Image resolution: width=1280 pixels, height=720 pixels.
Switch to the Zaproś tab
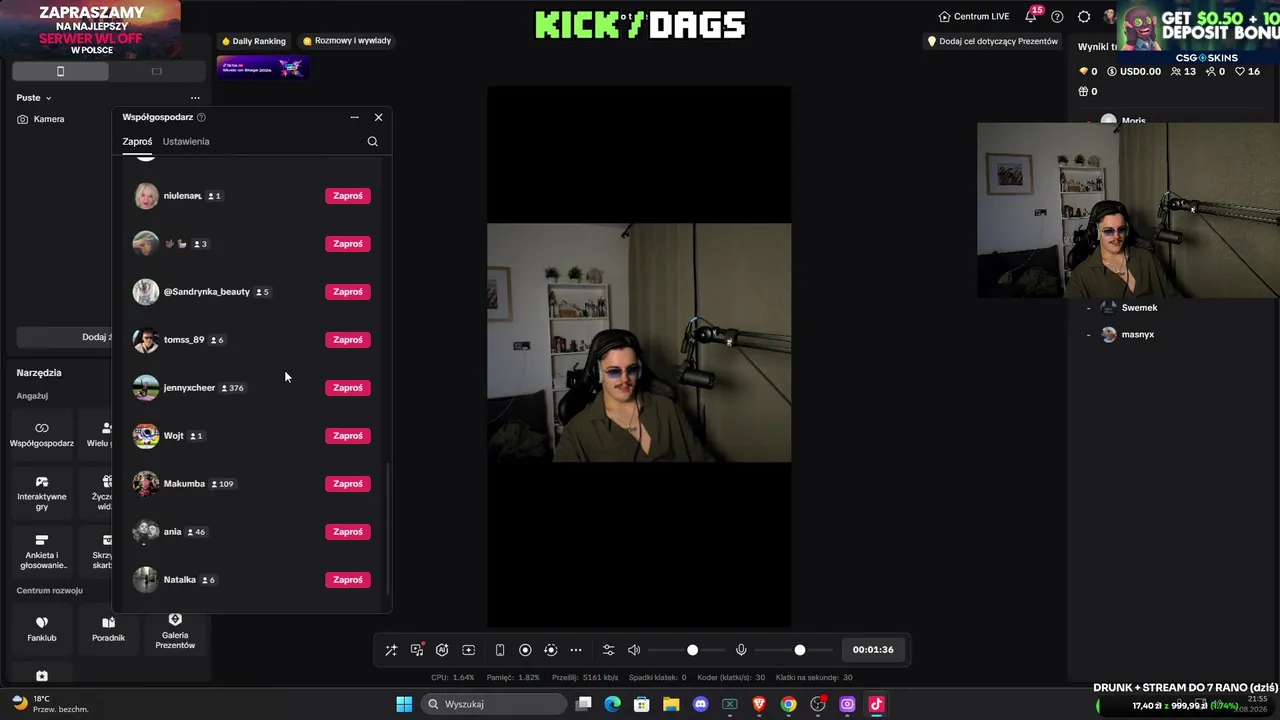pyautogui.click(x=137, y=141)
